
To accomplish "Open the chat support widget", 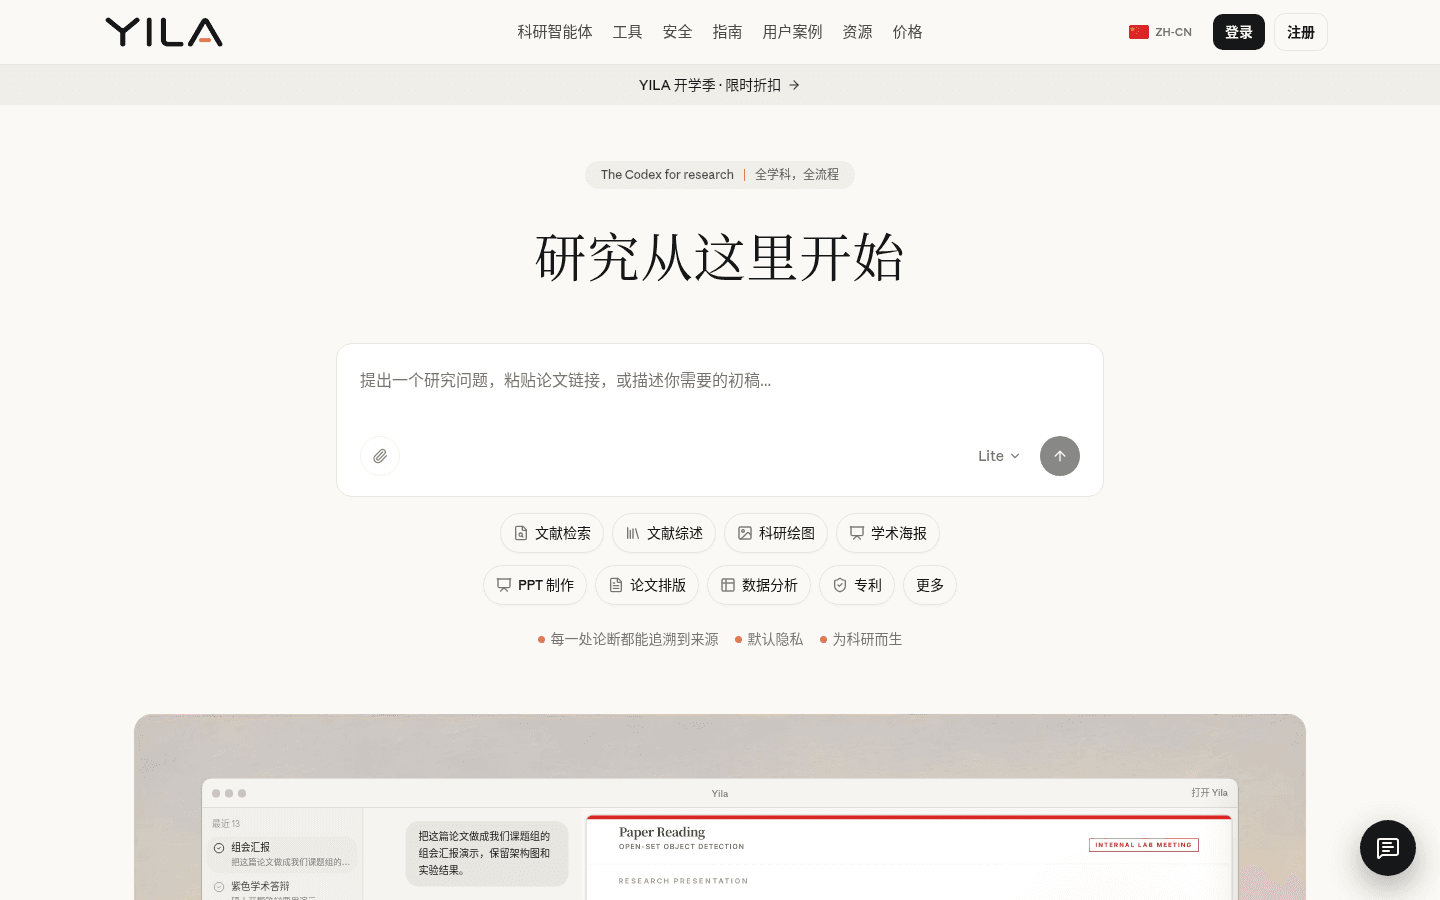I will tap(1388, 848).
